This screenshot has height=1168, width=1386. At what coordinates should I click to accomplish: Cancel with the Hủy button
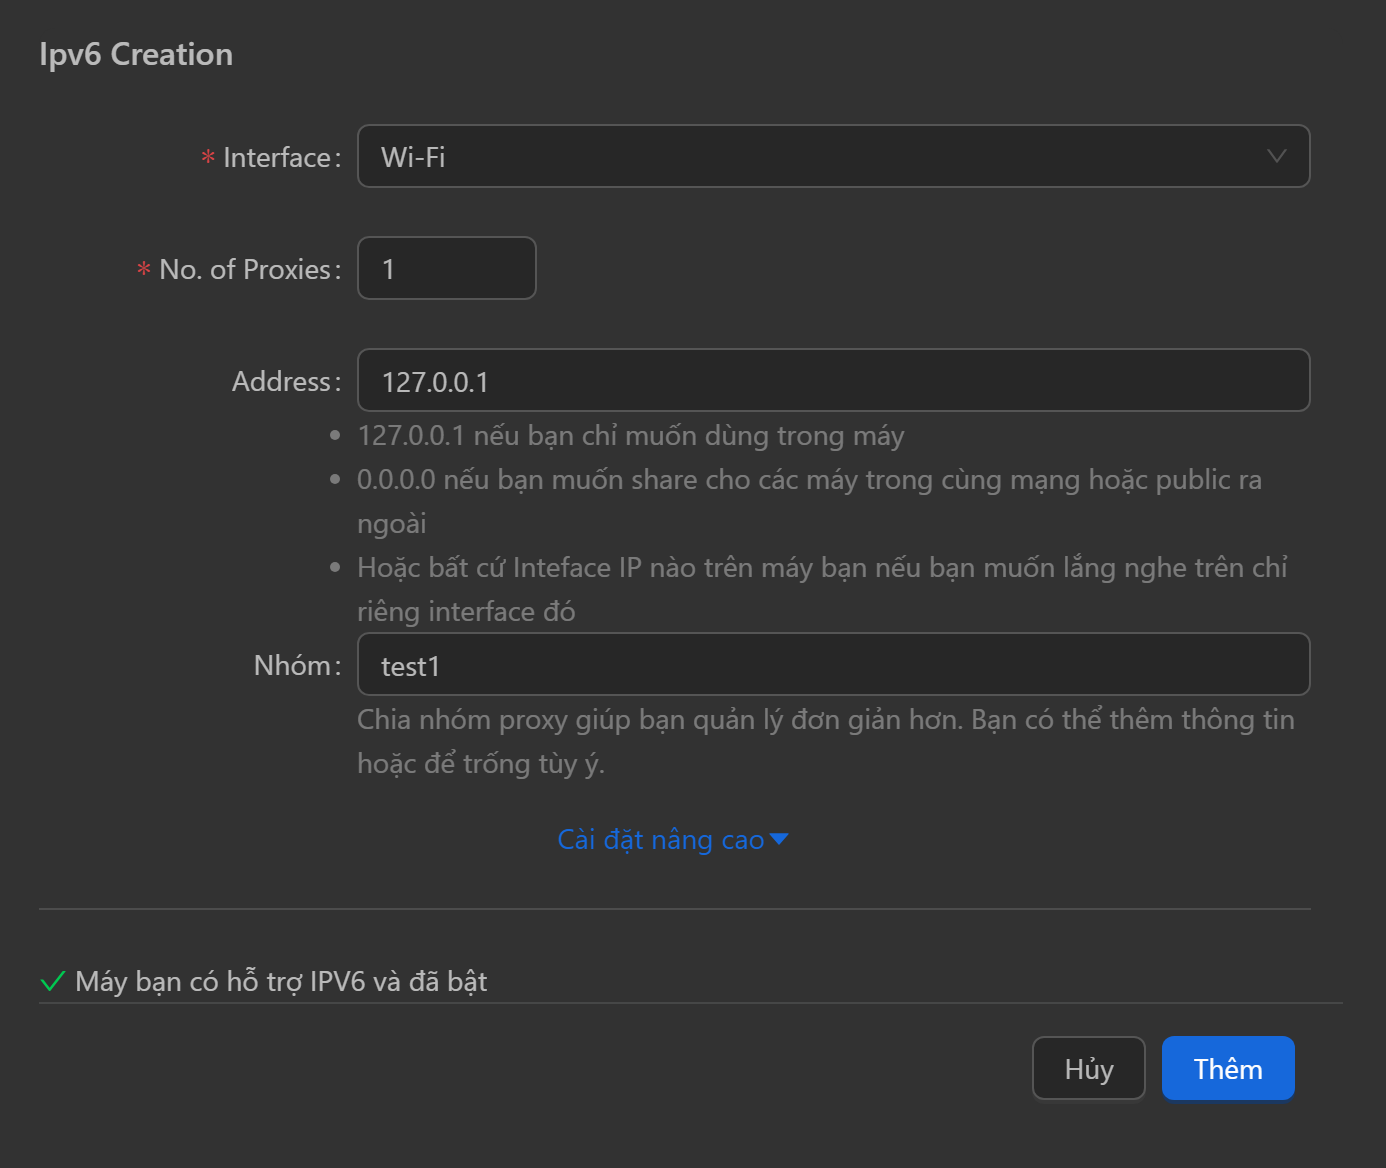[x=1088, y=1068]
